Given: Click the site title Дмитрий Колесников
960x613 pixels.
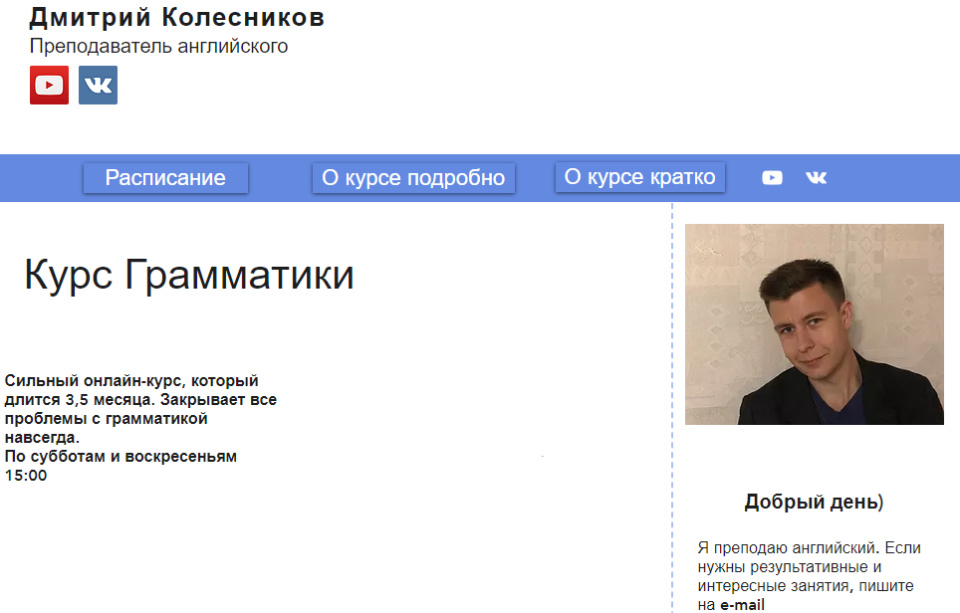Looking at the screenshot, I should click(177, 18).
